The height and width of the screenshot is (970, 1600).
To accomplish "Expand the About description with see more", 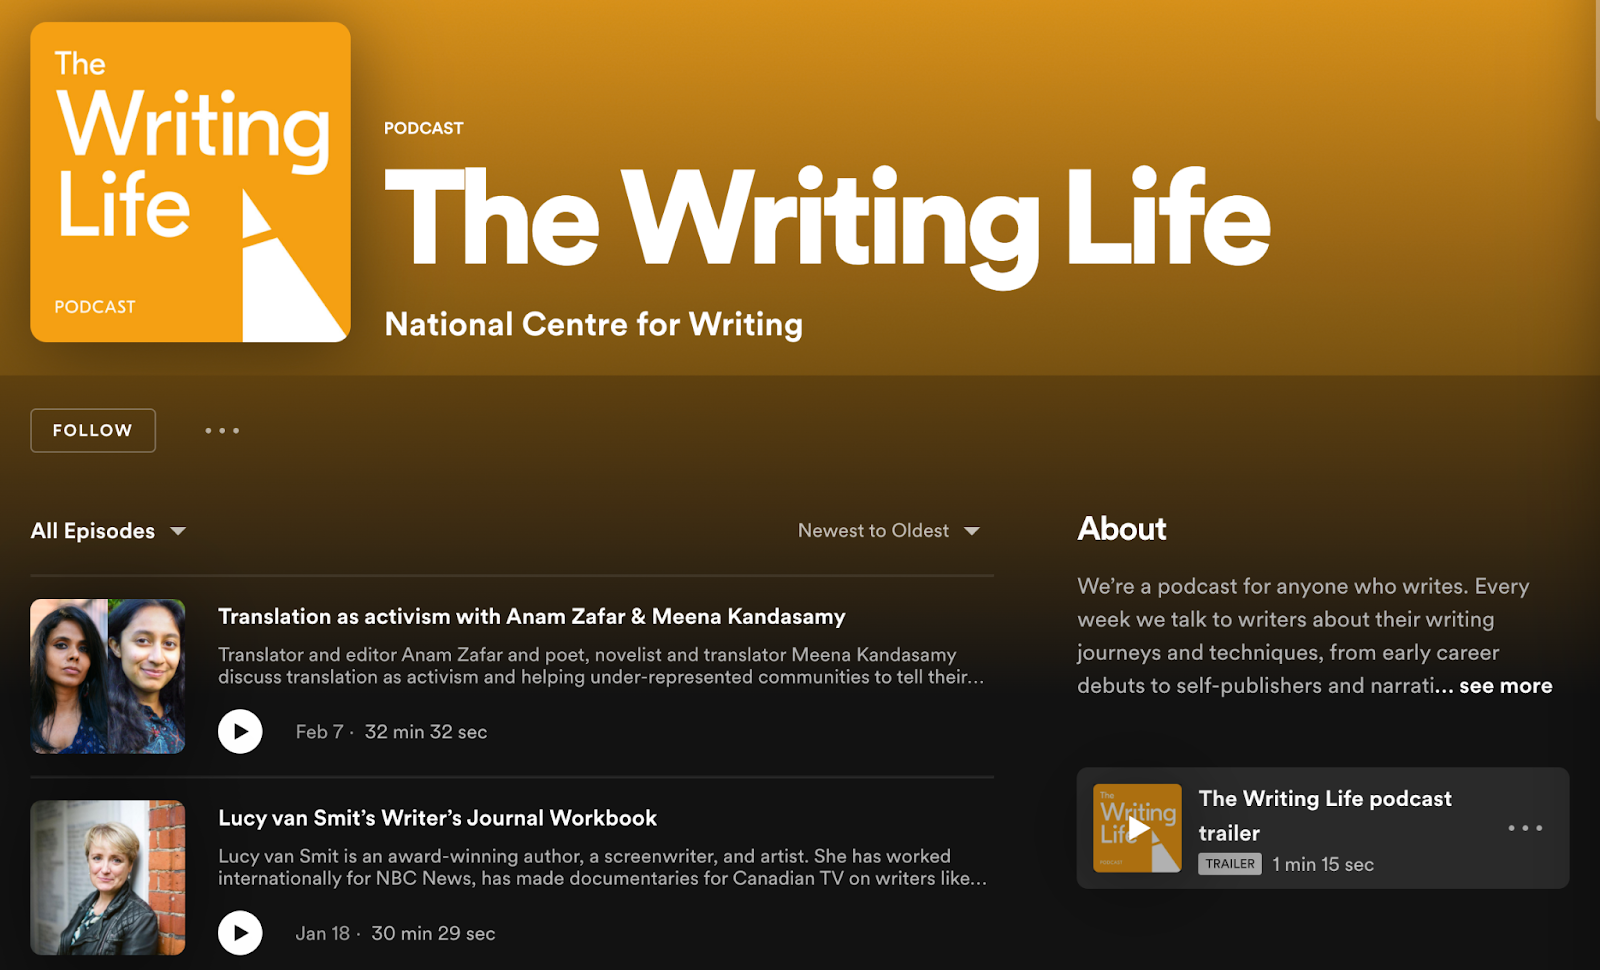I will pos(1505,686).
